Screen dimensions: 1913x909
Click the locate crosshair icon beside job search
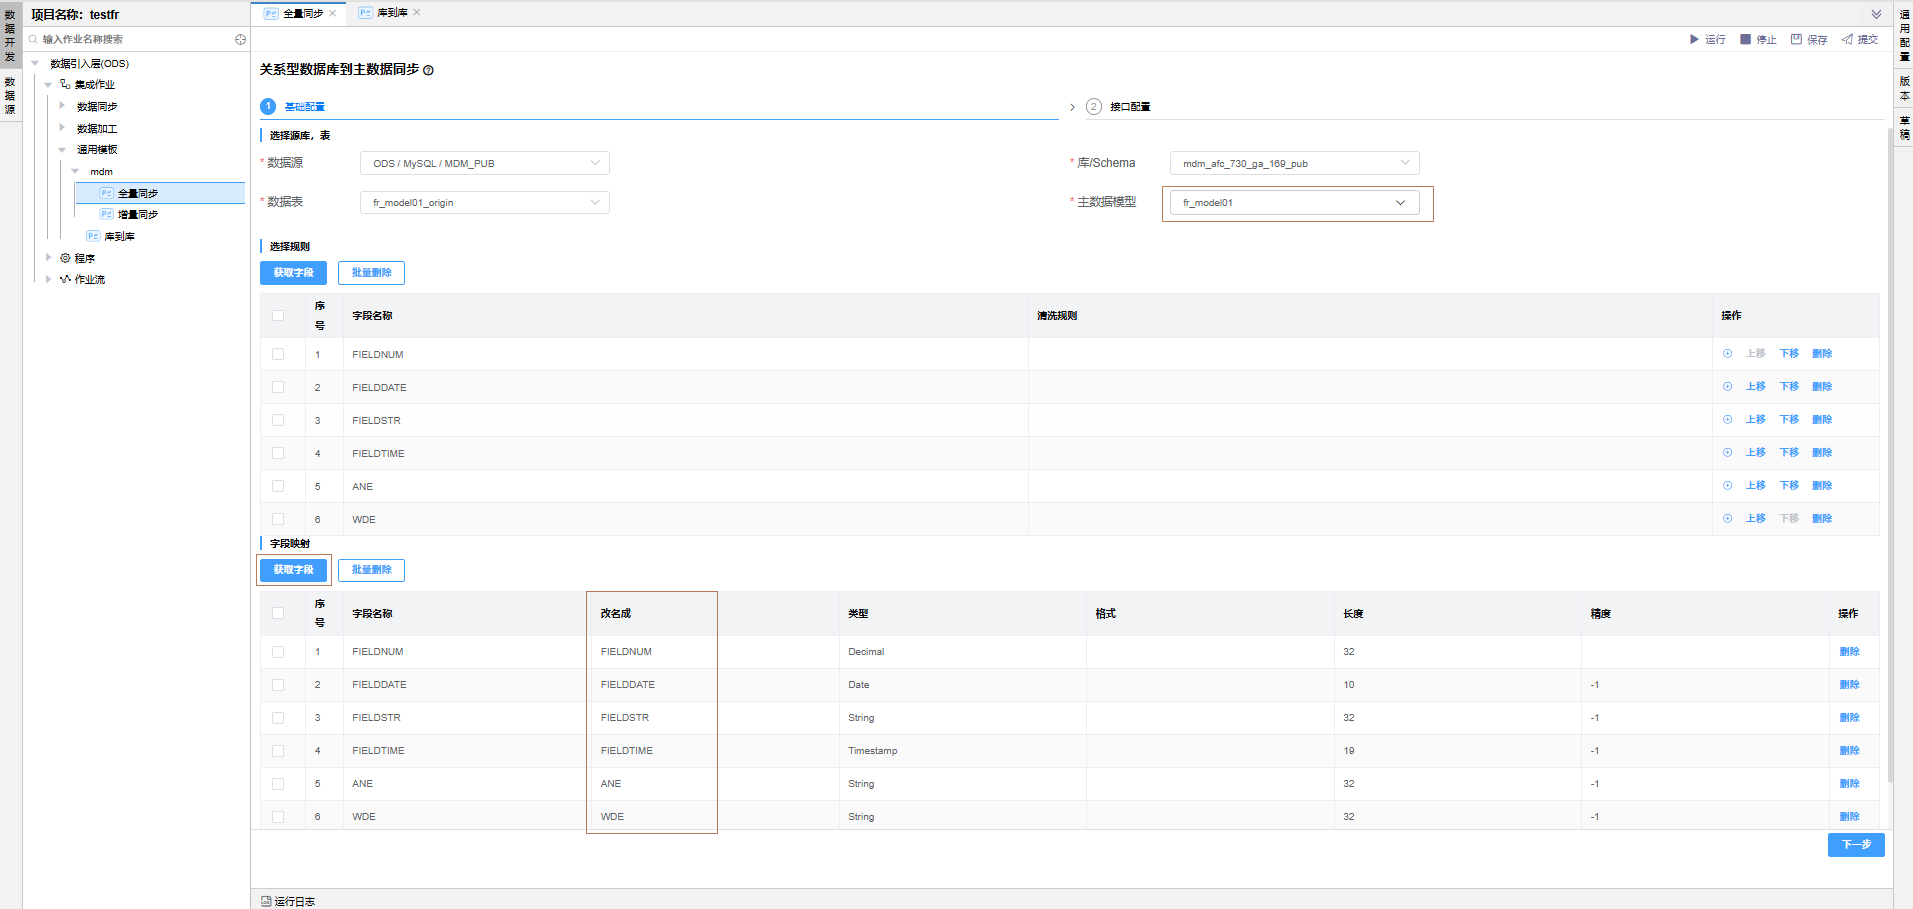coord(240,40)
